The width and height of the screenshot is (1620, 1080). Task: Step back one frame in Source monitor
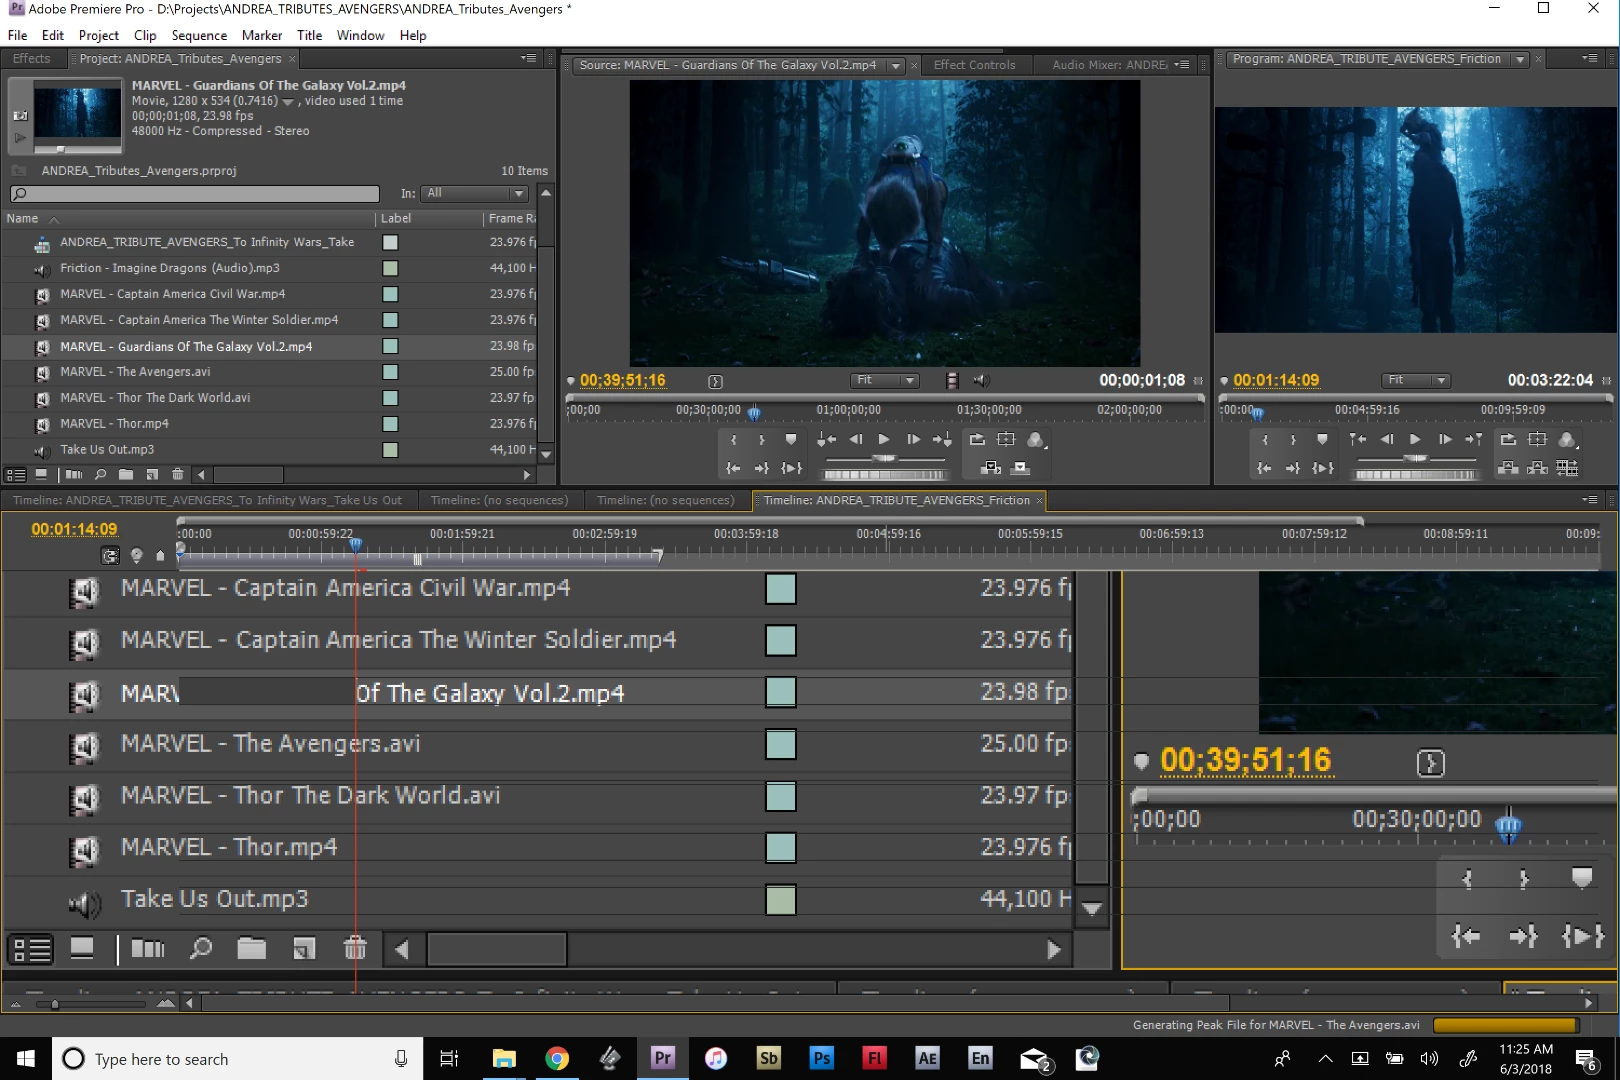[x=856, y=439]
